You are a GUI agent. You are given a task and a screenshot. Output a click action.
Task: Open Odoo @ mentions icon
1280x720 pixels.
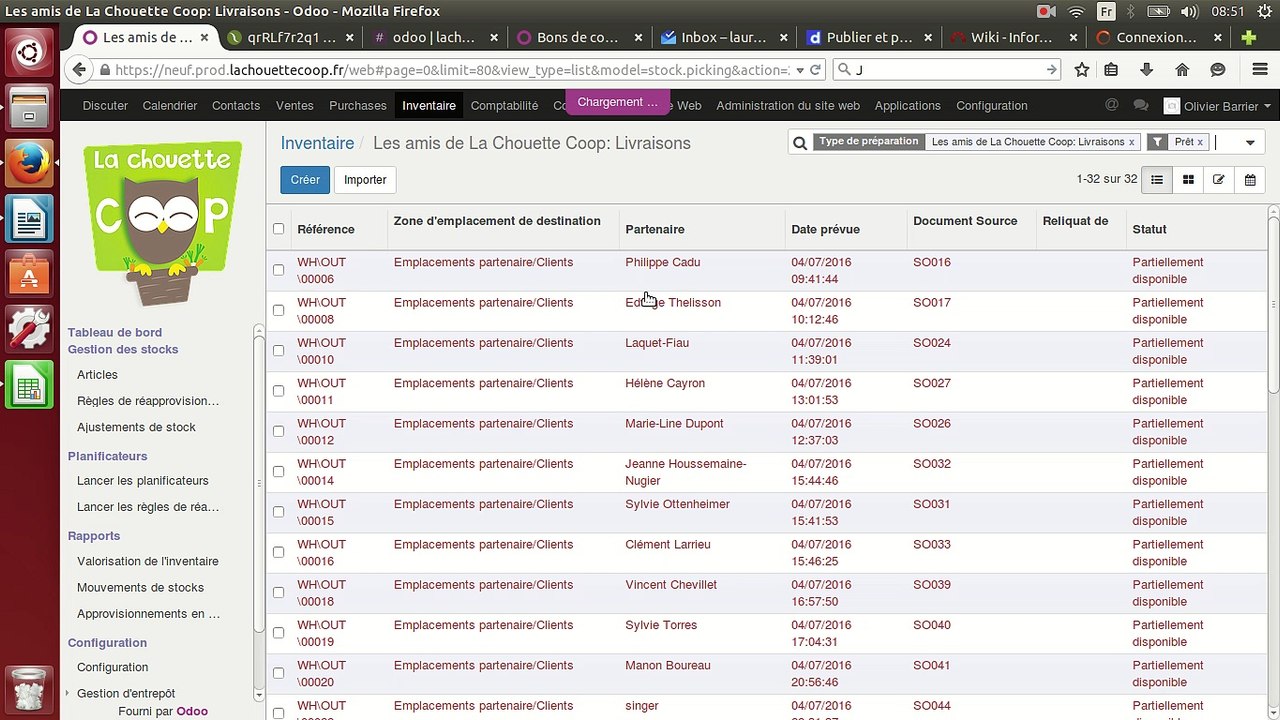coord(1111,105)
